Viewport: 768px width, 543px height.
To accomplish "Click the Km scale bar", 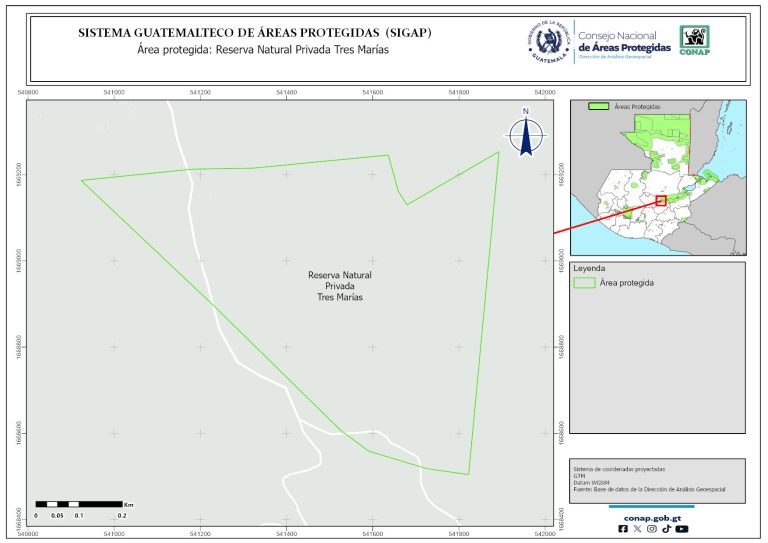I will (80, 504).
